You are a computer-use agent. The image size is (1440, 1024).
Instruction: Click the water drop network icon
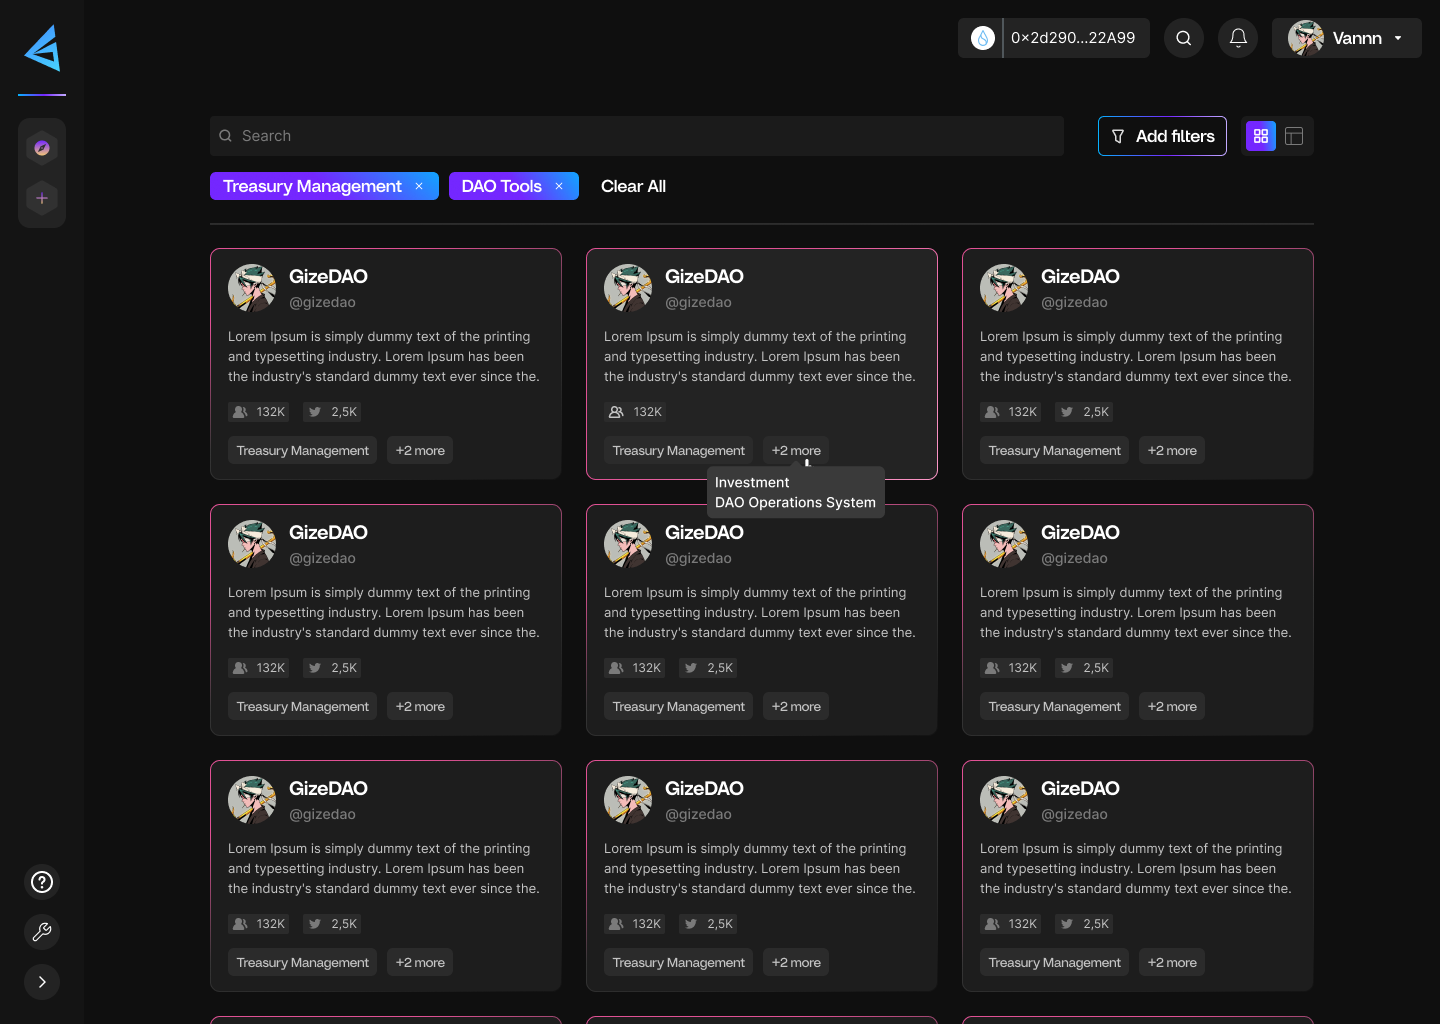pyautogui.click(x=983, y=38)
